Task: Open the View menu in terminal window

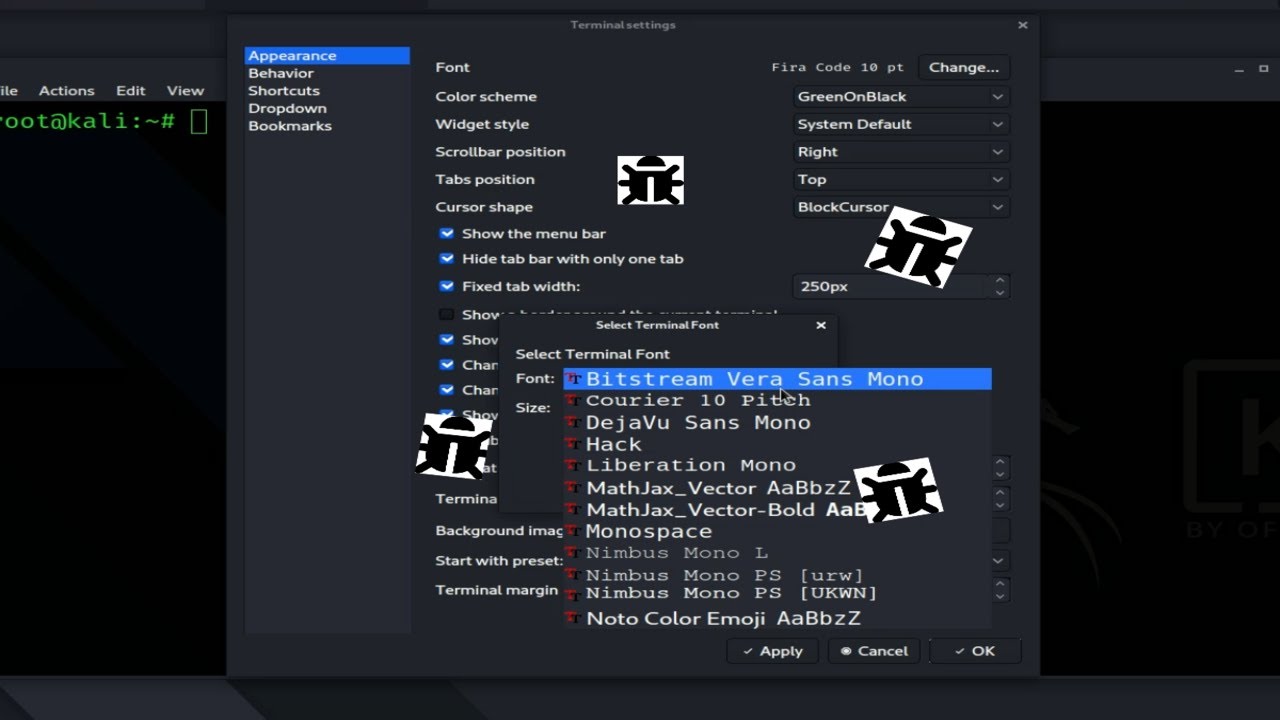Action: [x=185, y=91]
